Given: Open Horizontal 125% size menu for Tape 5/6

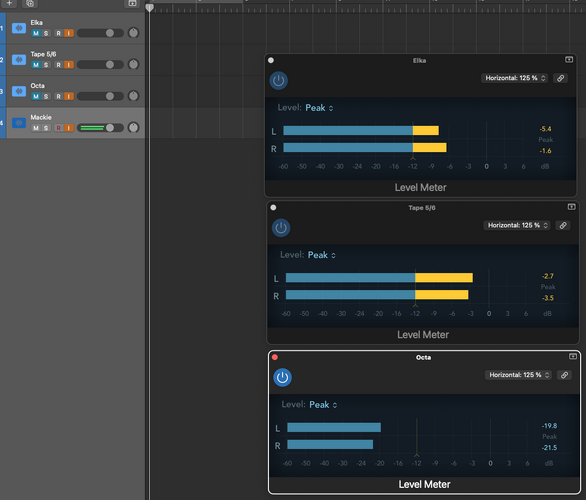Looking at the screenshot, I should click(517, 225).
